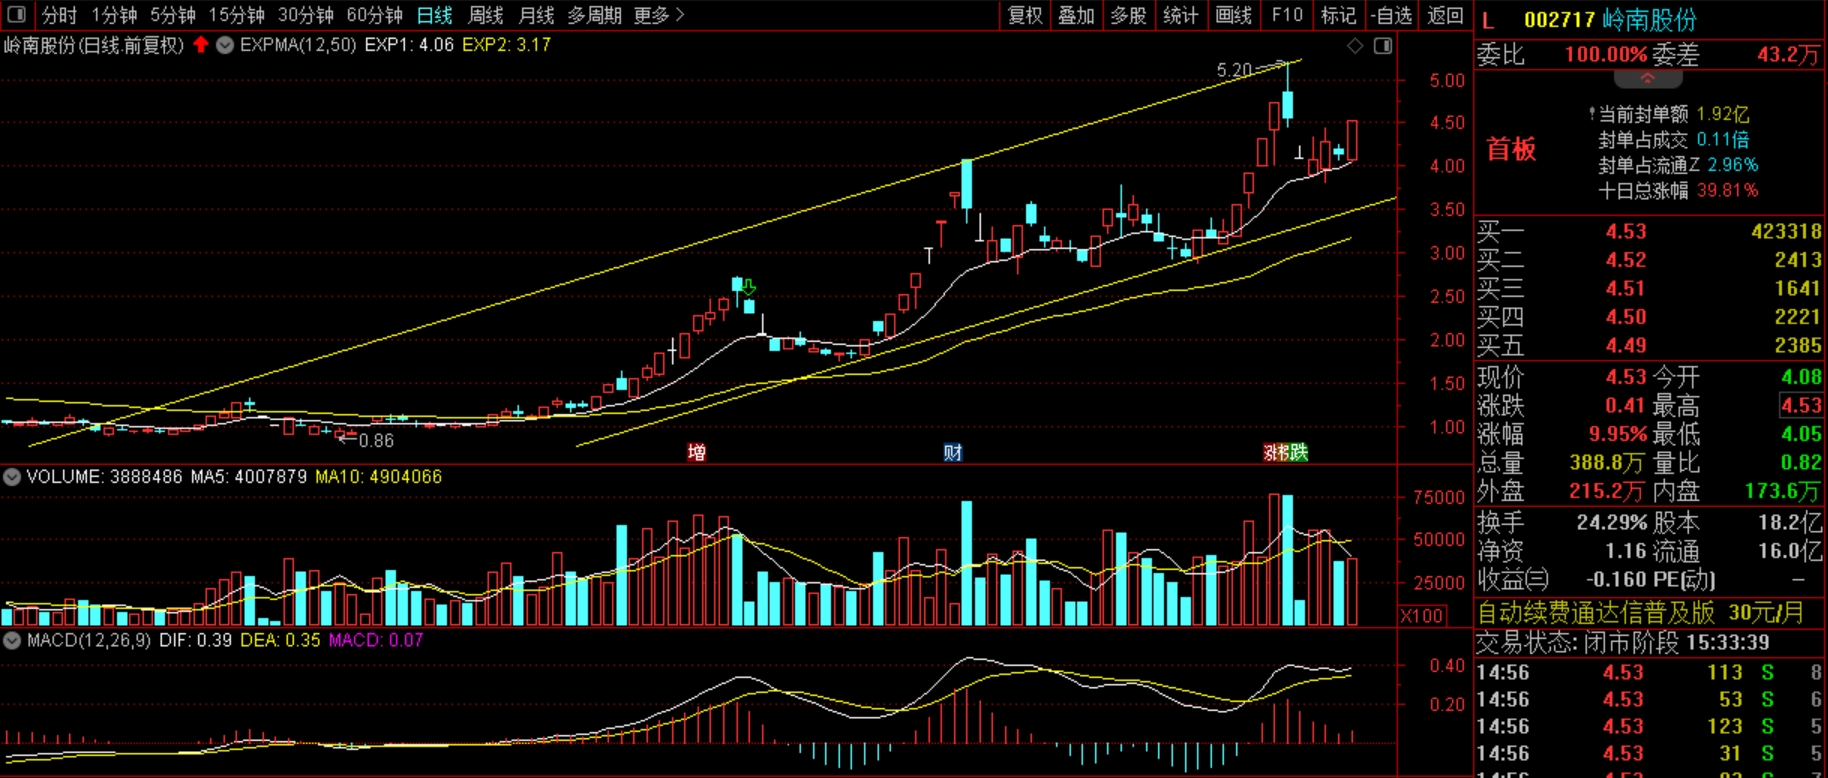
Task: Click the 首板 label
Action: [x=1511, y=150]
